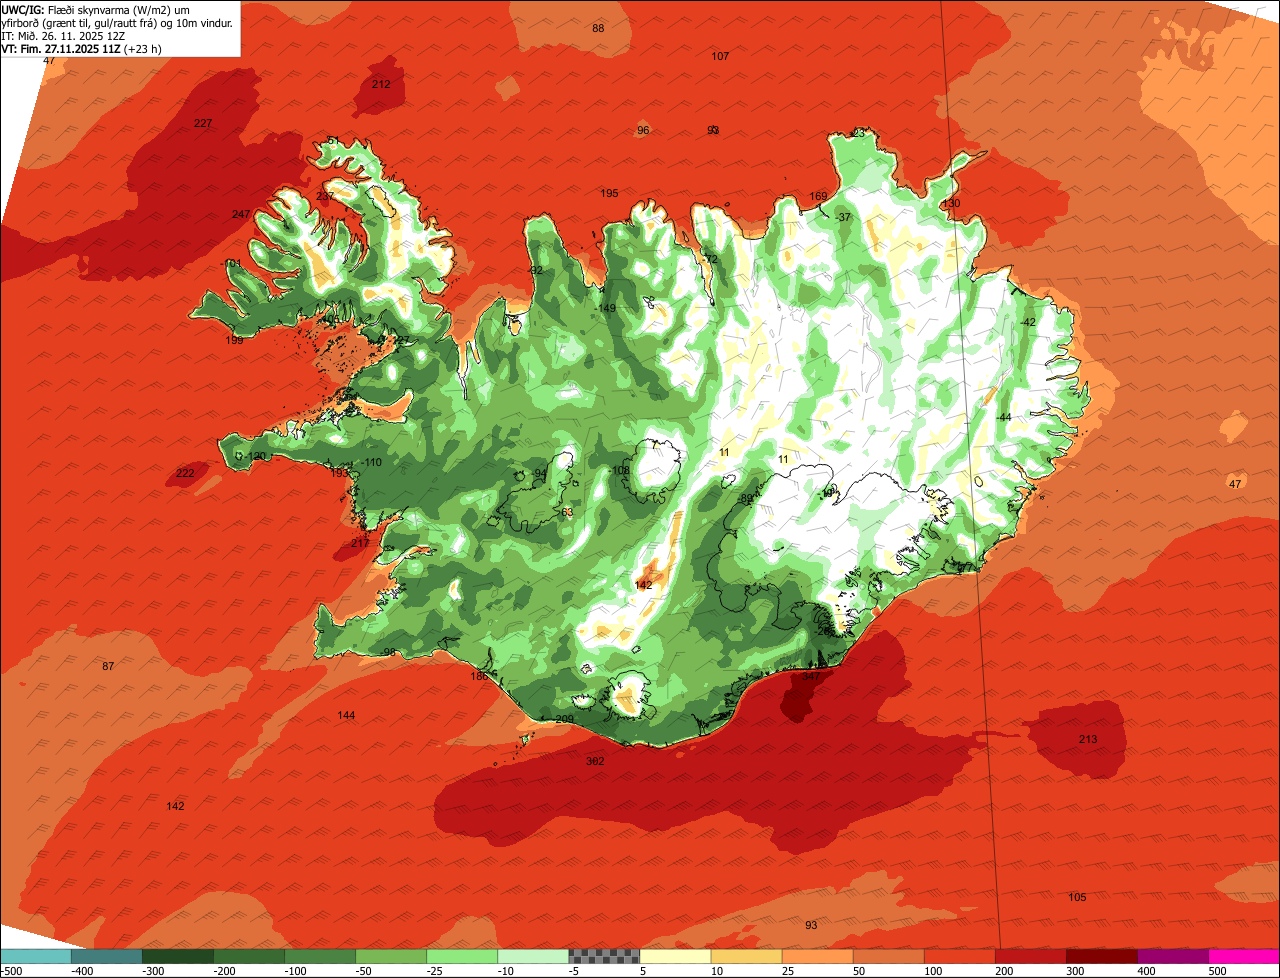Click the value 87 southwest of Iceland
This screenshot has height=978, width=1280.
pyautogui.click(x=108, y=667)
